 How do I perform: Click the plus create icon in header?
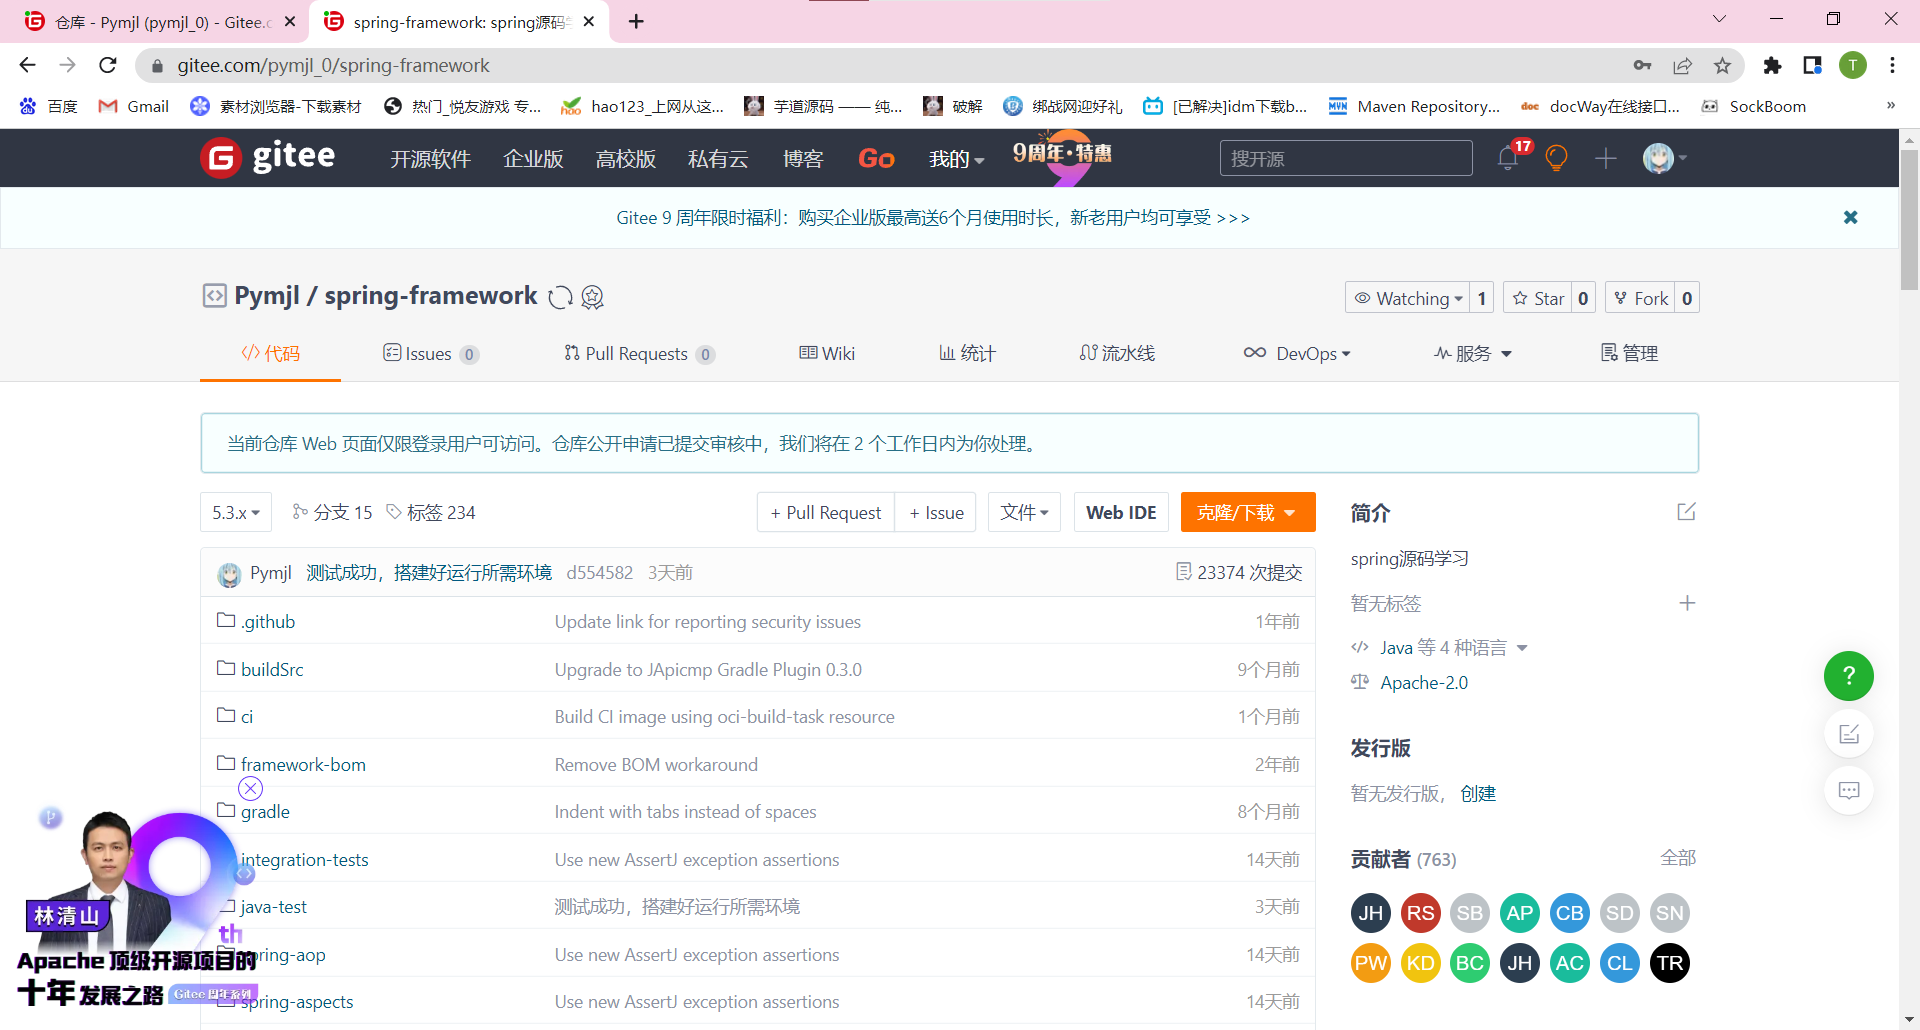(1606, 158)
